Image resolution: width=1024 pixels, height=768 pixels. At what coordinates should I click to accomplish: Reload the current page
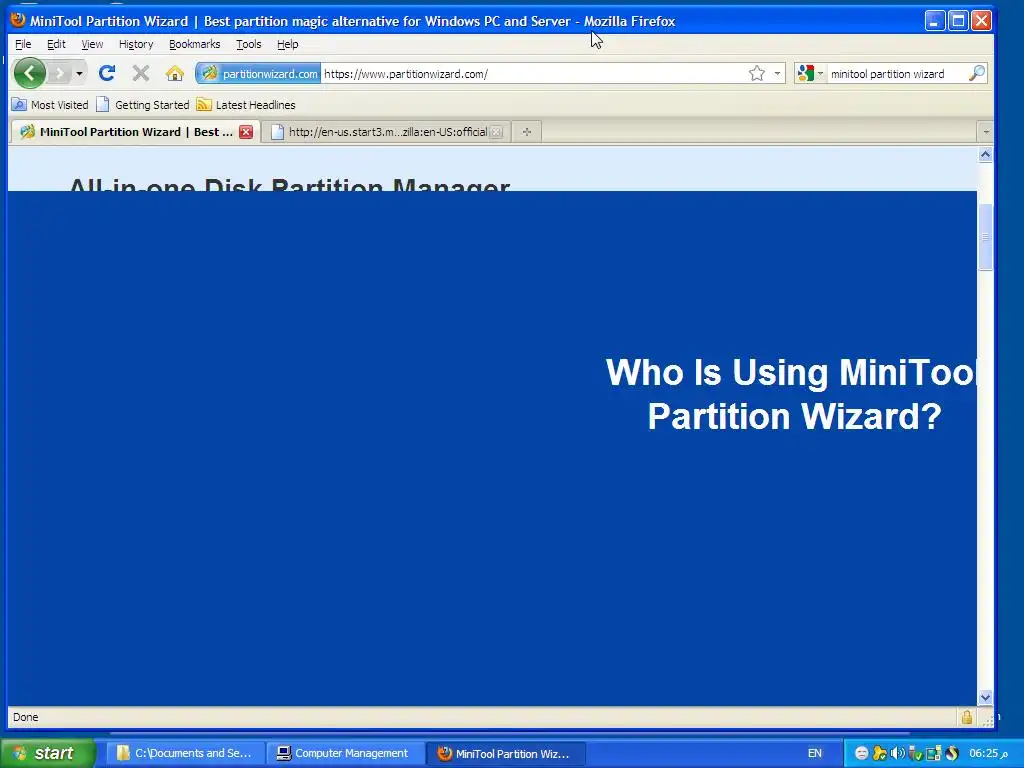coord(107,73)
